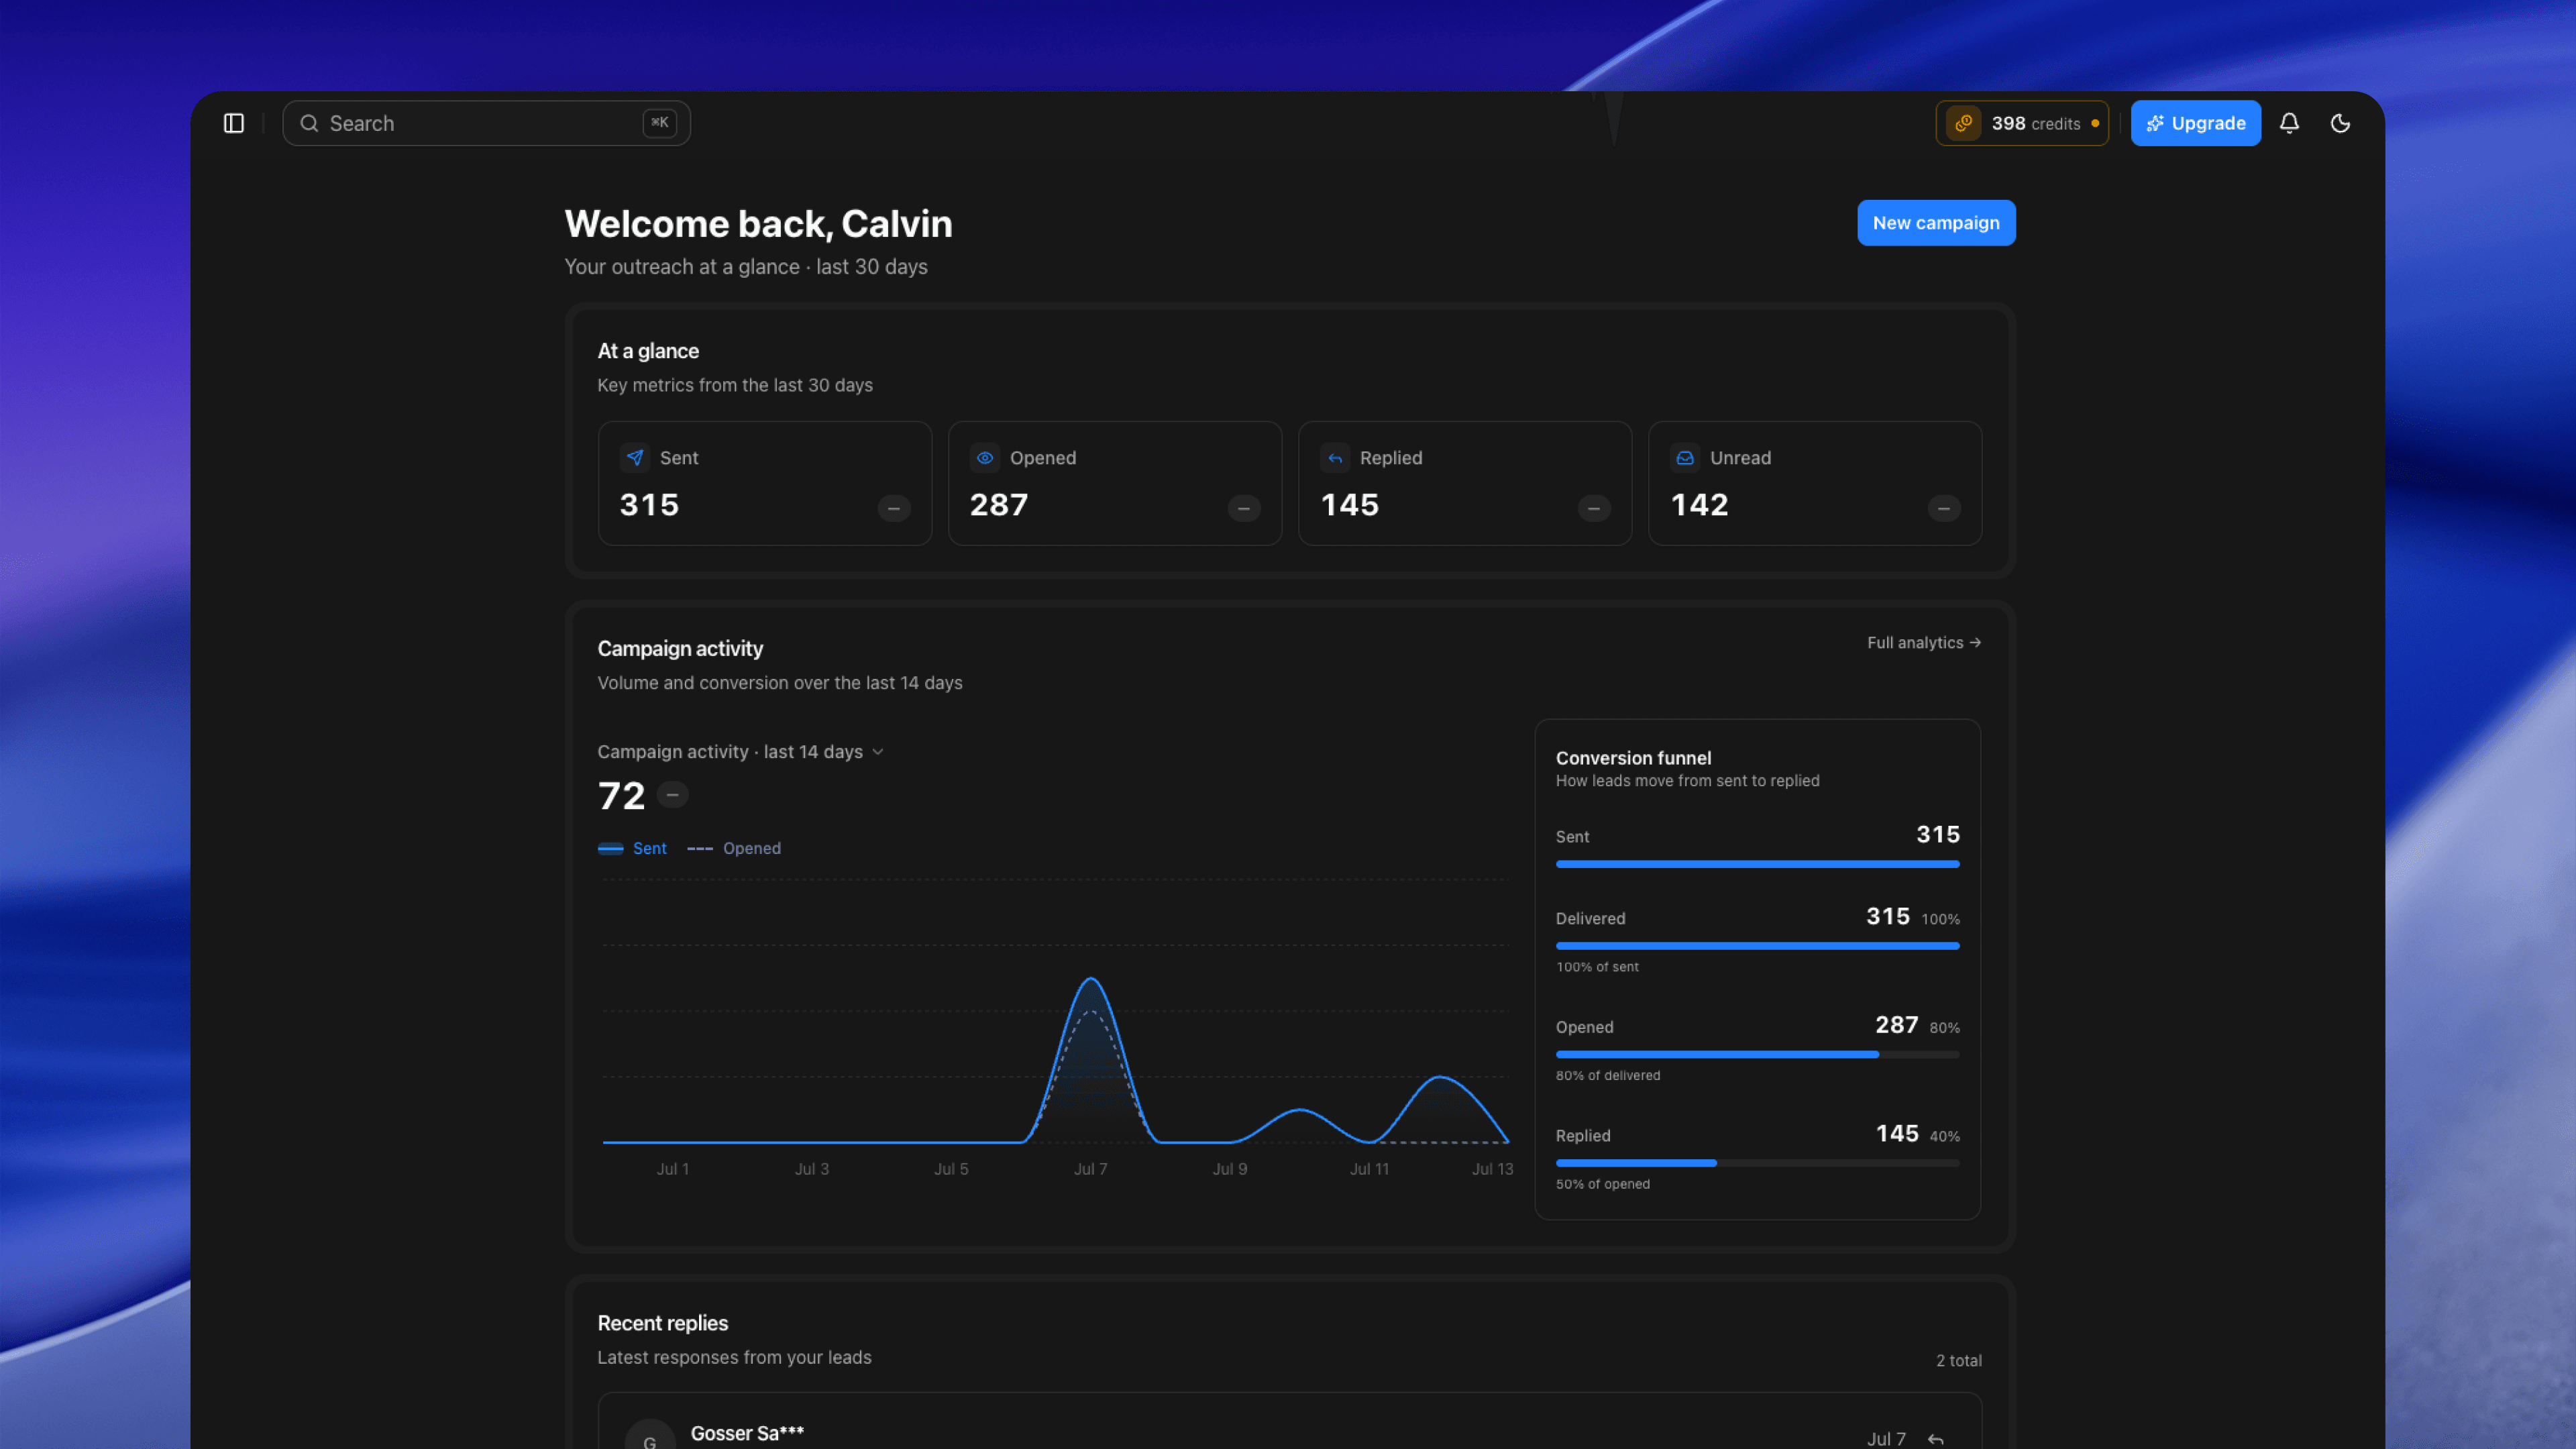Open the Gosser Sa*** reply
The width and height of the screenshot is (2576, 1449).
click(x=1290, y=1422)
